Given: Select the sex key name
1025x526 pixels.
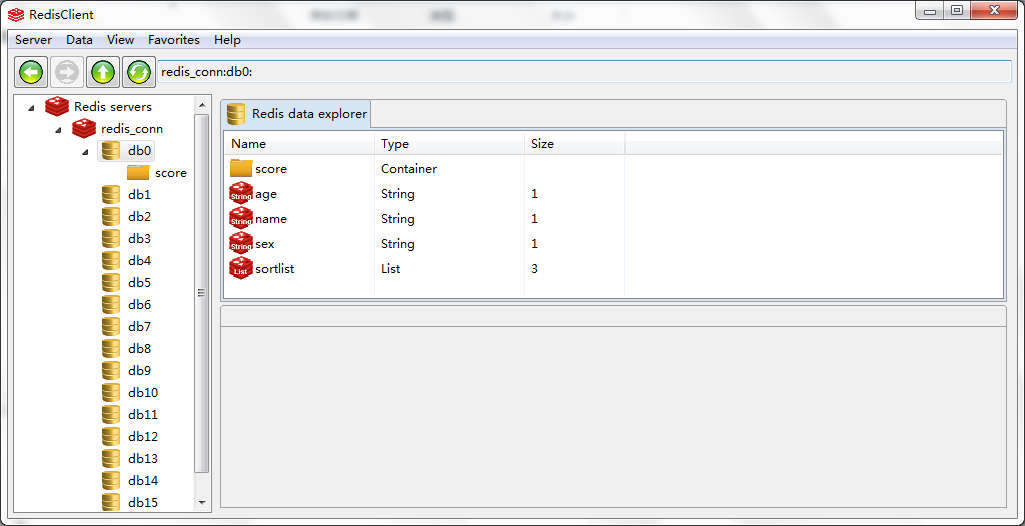Looking at the screenshot, I should pos(265,244).
